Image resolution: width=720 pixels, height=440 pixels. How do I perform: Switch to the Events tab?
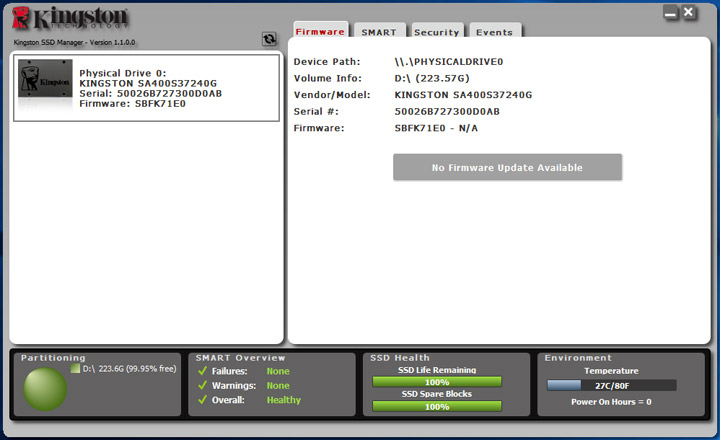(495, 31)
